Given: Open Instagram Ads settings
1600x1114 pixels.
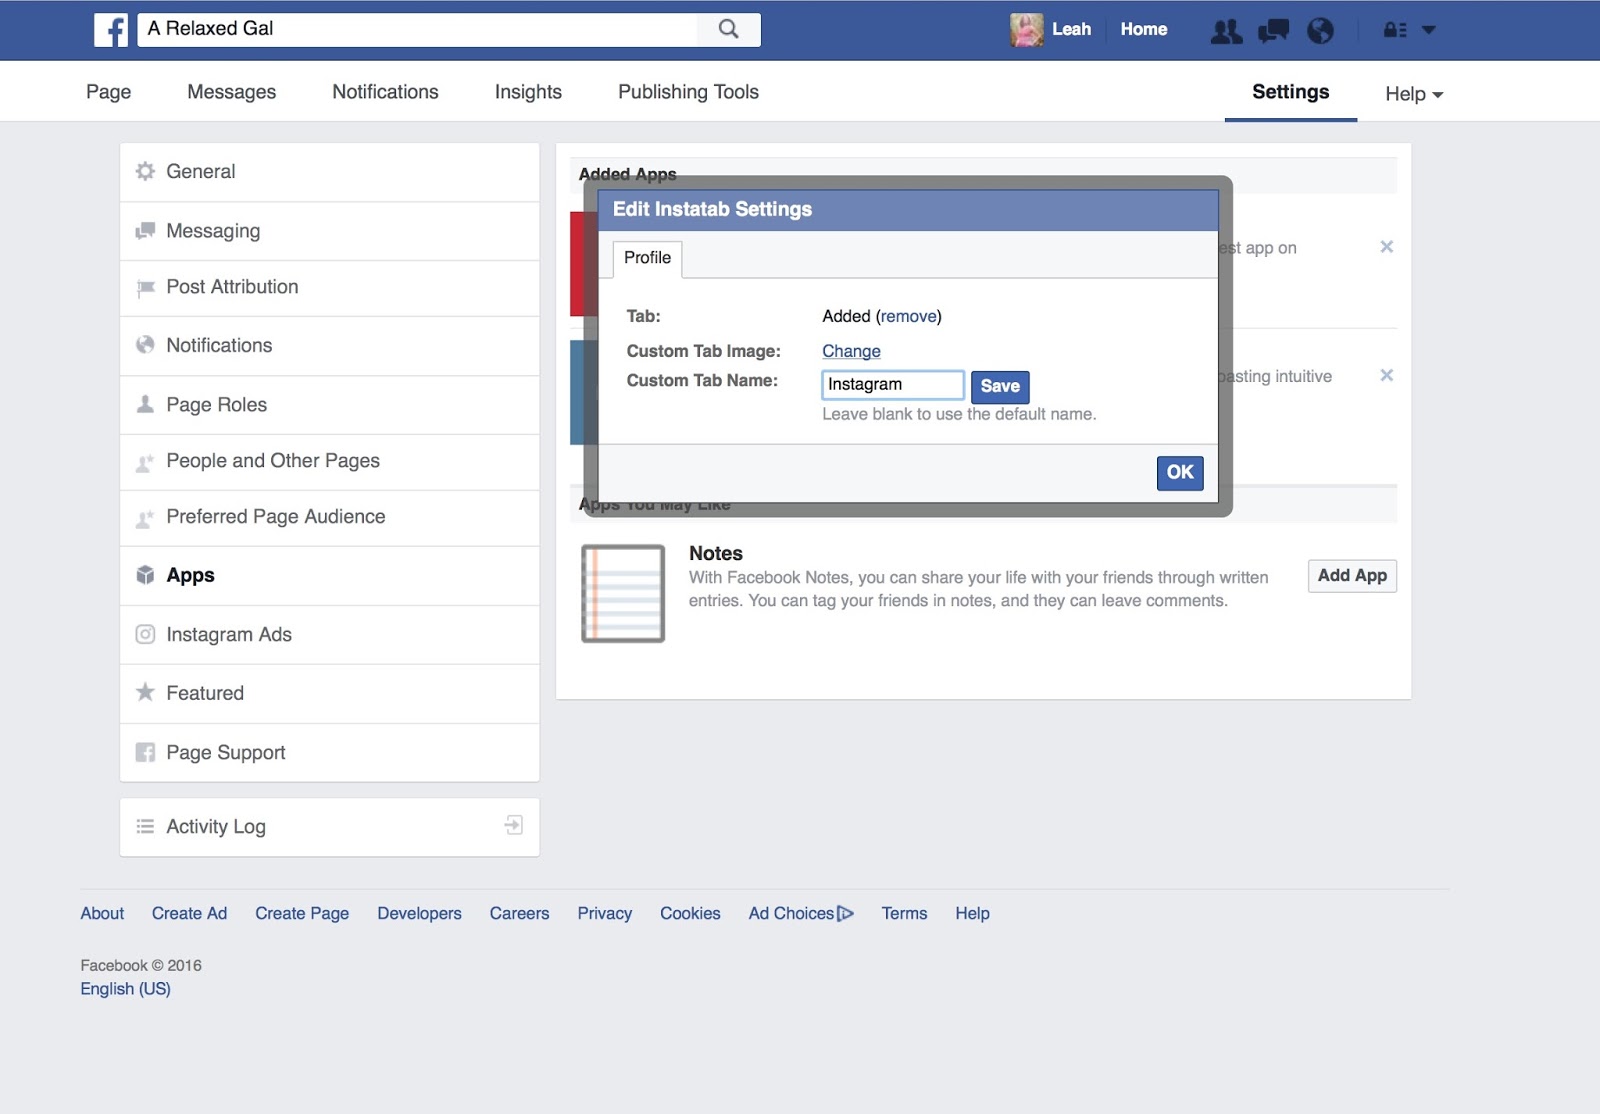Looking at the screenshot, I should pos(330,635).
